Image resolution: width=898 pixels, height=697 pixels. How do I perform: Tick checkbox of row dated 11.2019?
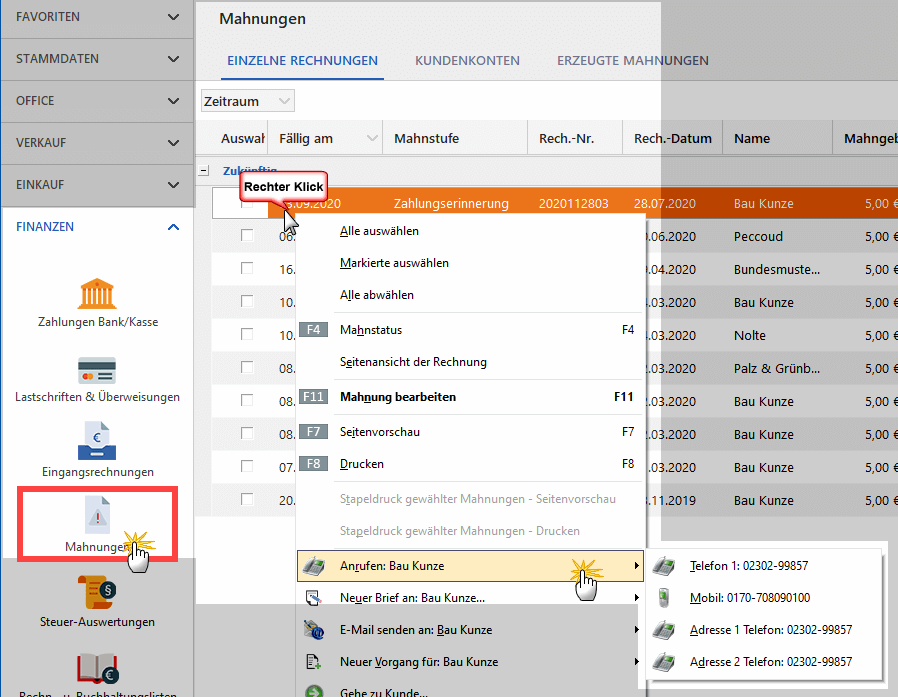(x=247, y=499)
